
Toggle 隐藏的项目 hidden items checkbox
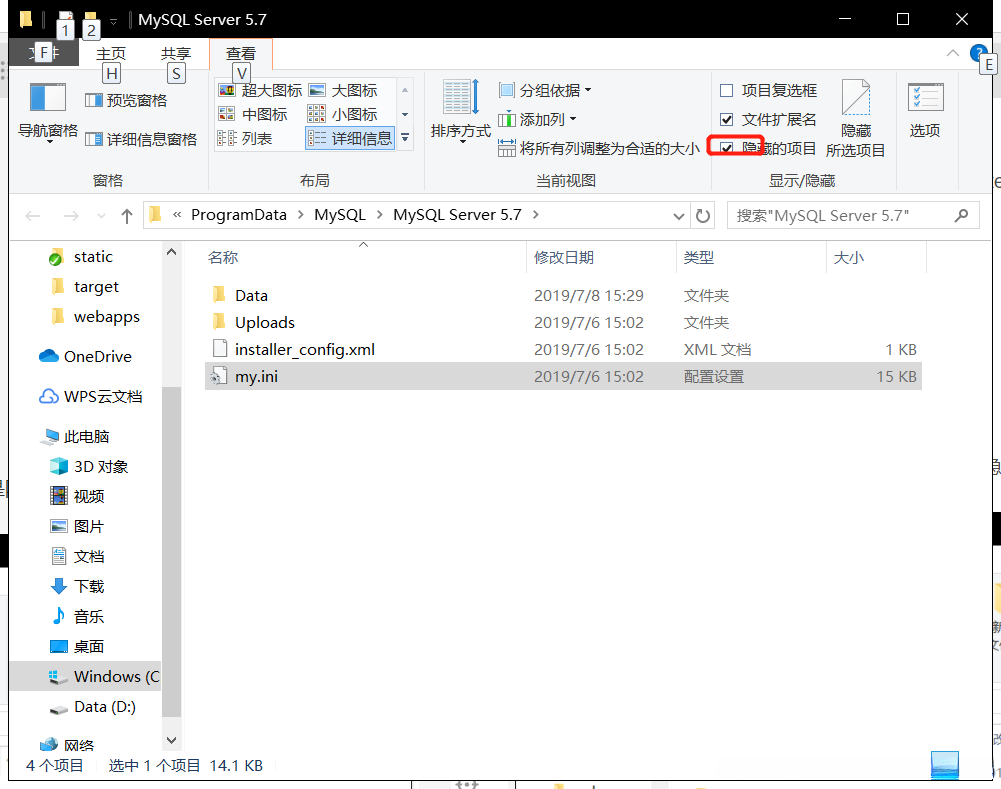[x=726, y=148]
